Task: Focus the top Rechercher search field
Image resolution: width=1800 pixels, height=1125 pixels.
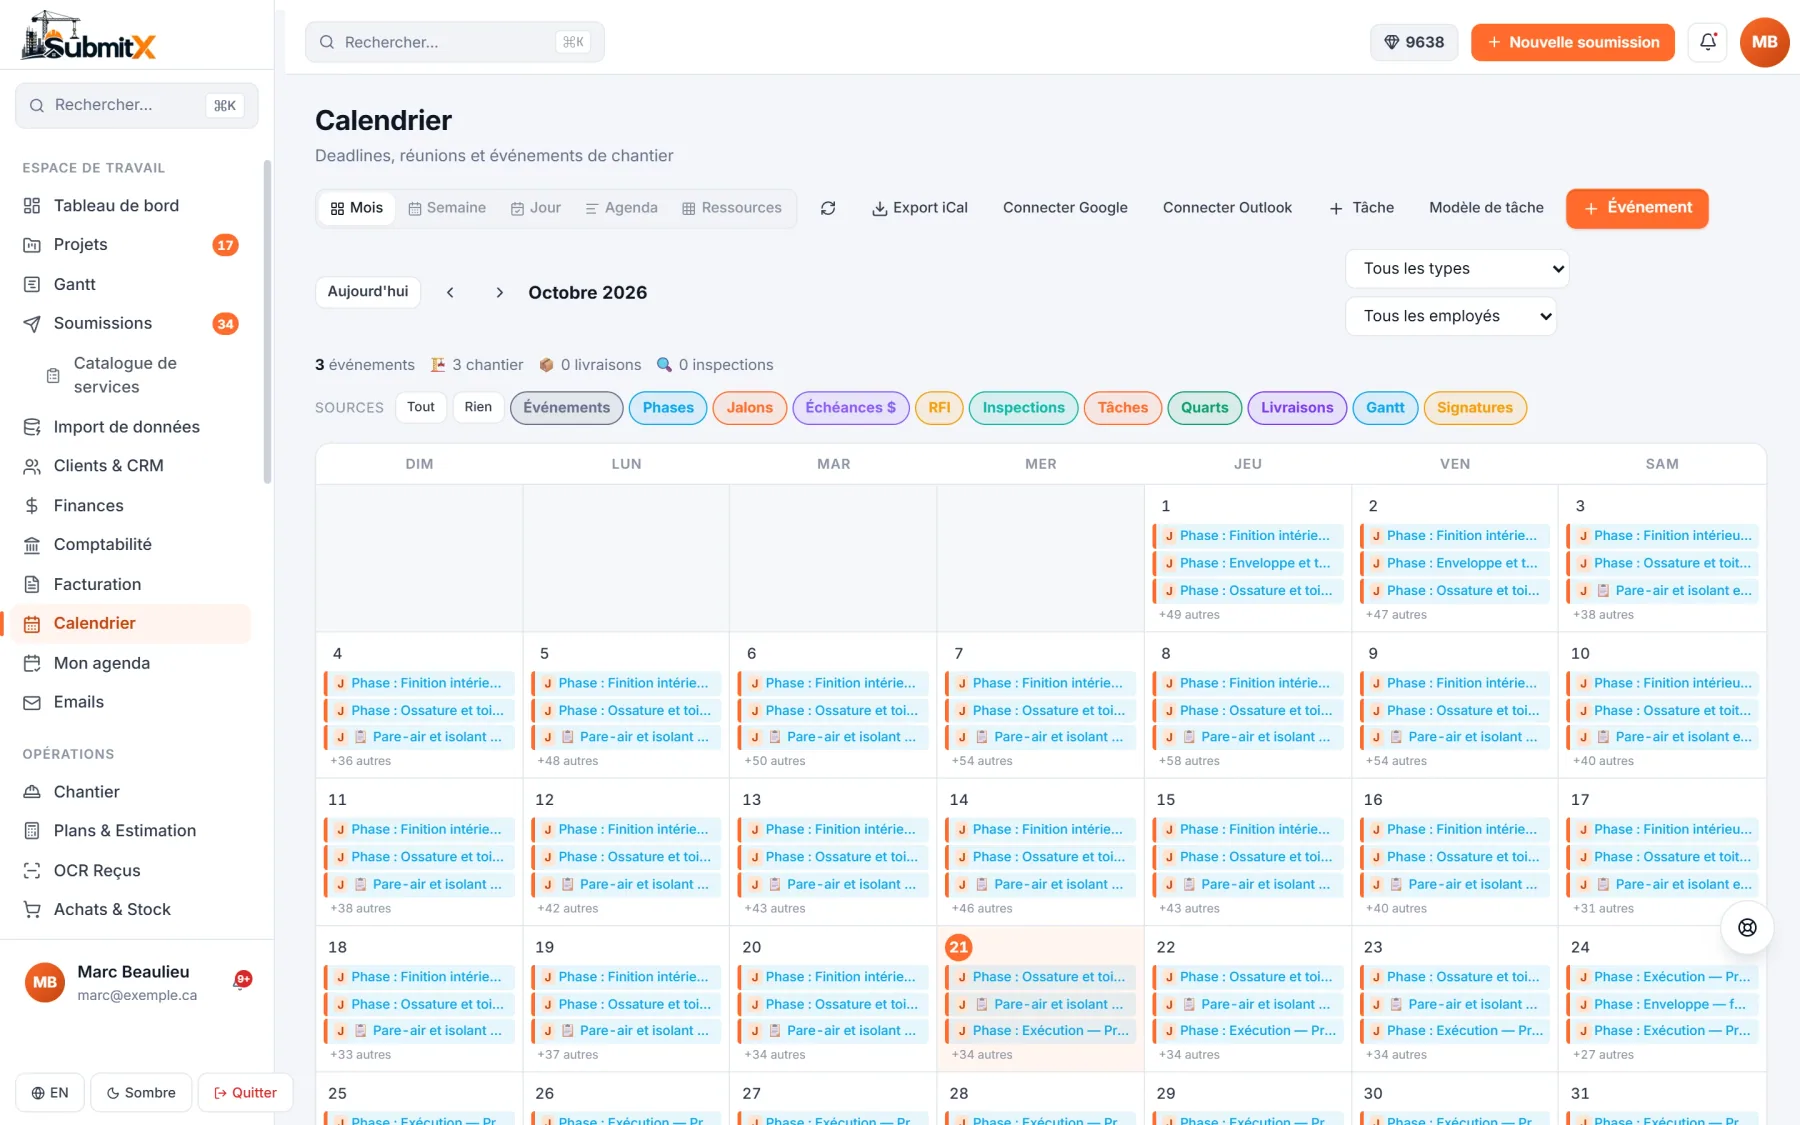Action: 455,42
